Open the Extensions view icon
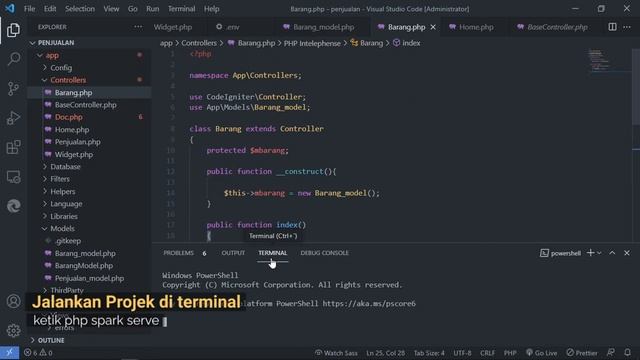The width and height of the screenshot is (640, 360). pos(13,147)
